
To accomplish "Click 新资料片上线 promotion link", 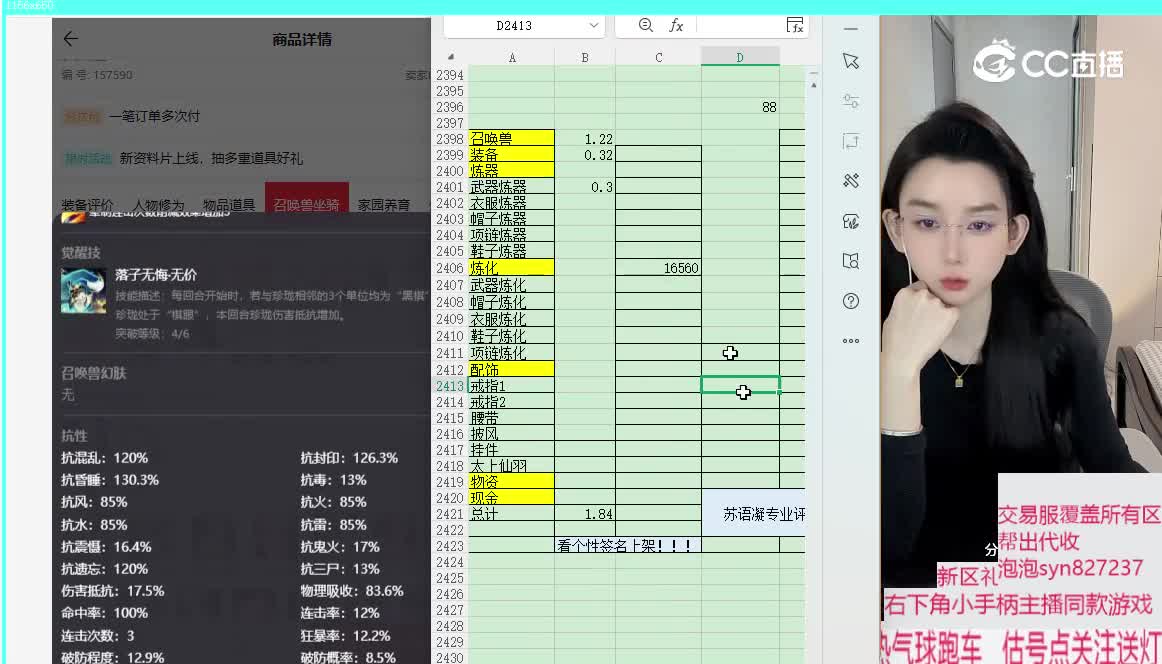I will 210,158.
